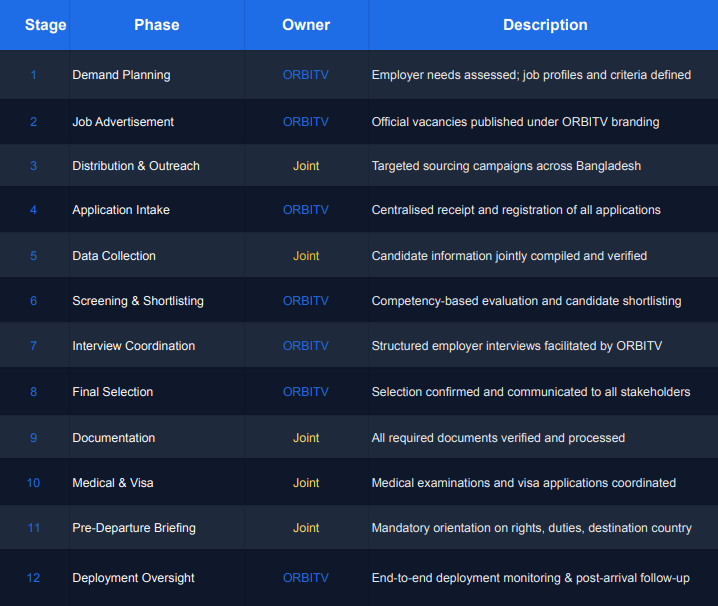Select stage number 12 cell
Viewport: 718px width, 606px height.
click(33, 578)
